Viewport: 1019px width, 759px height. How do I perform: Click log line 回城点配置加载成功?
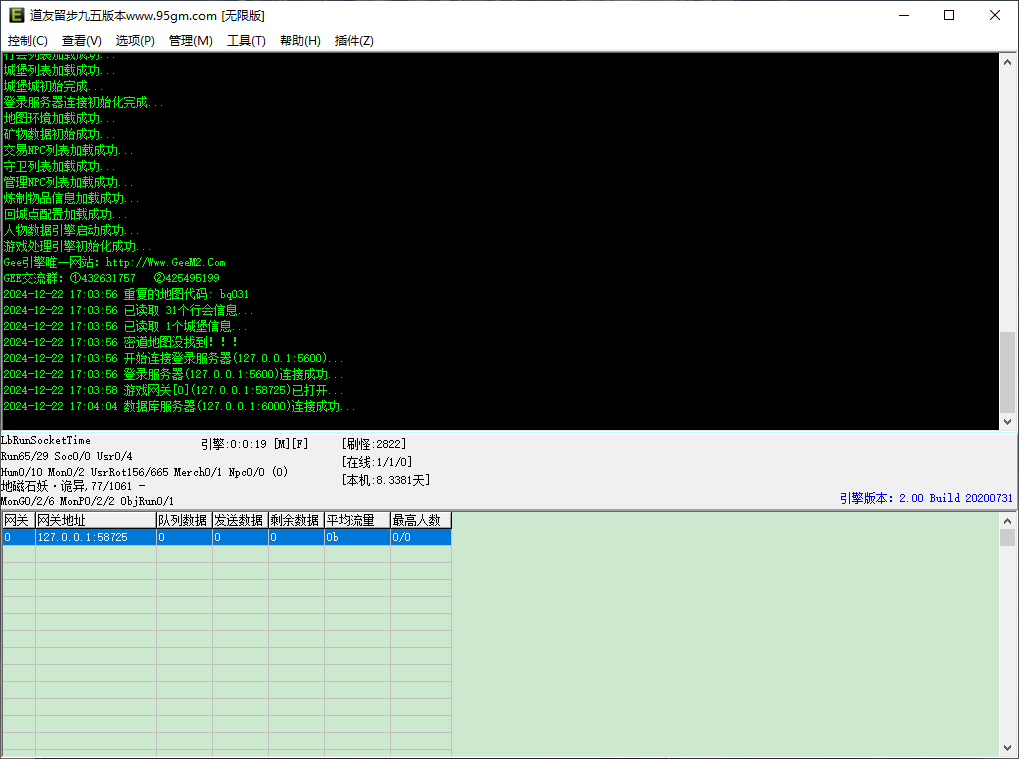pos(65,214)
